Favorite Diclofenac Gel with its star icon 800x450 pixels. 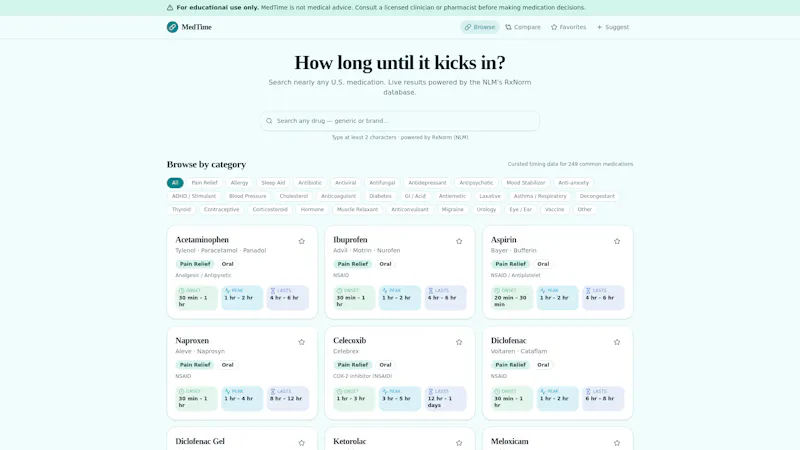(302, 443)
